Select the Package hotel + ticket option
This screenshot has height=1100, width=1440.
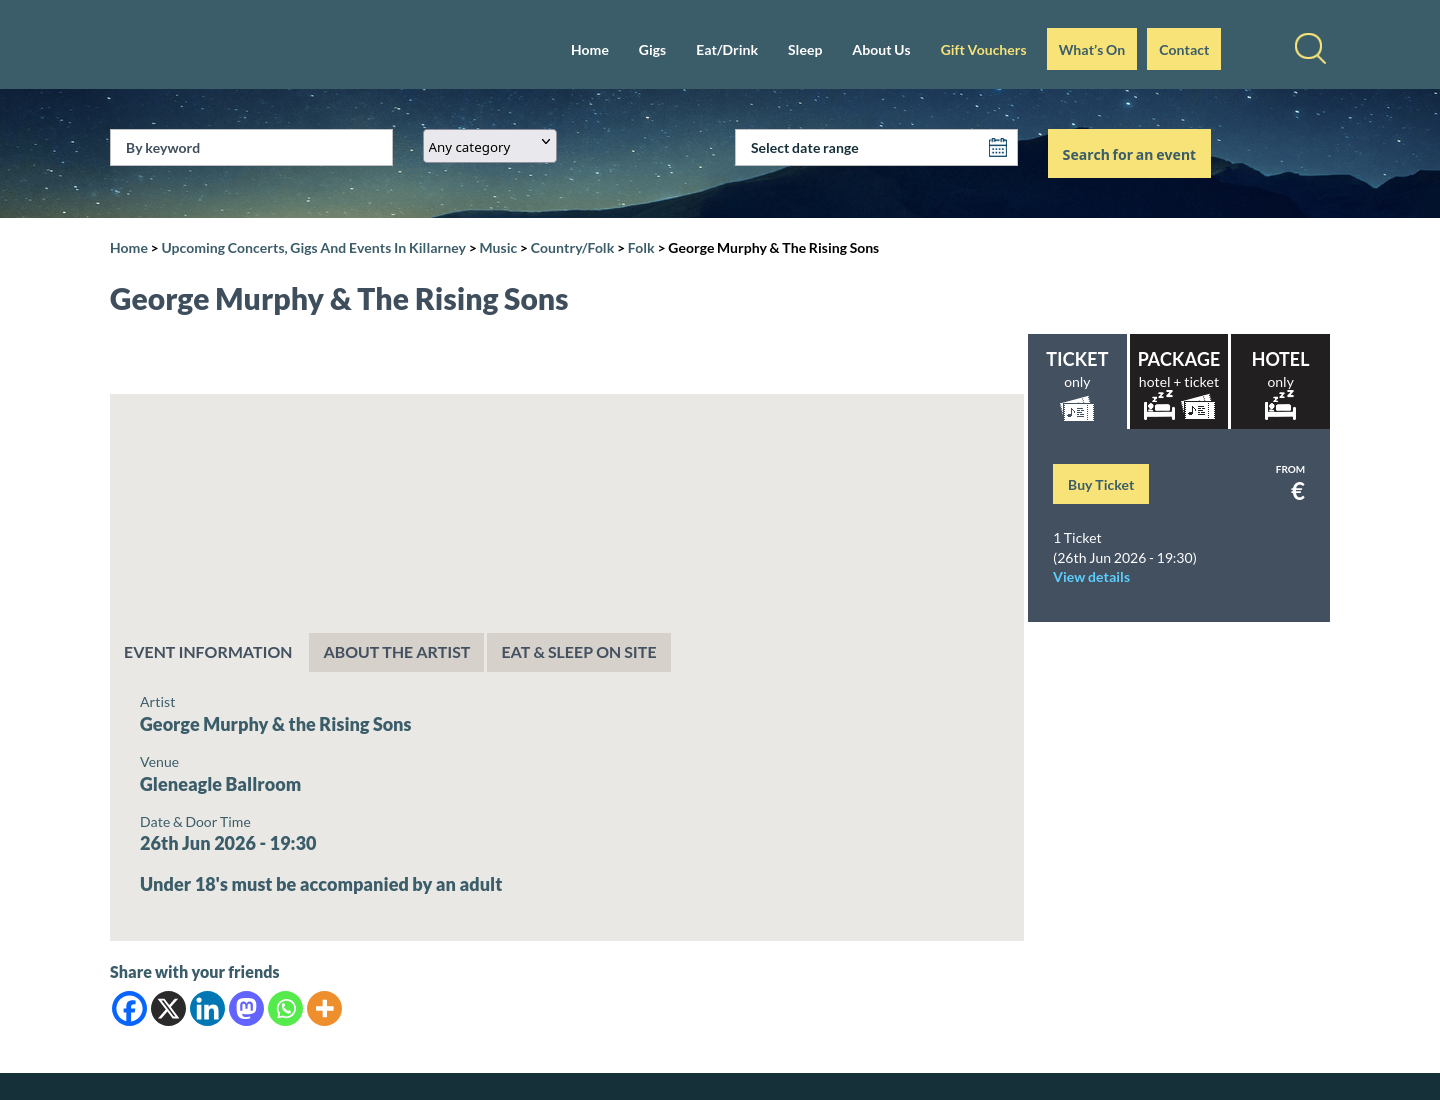click(x=1179, y=382)
